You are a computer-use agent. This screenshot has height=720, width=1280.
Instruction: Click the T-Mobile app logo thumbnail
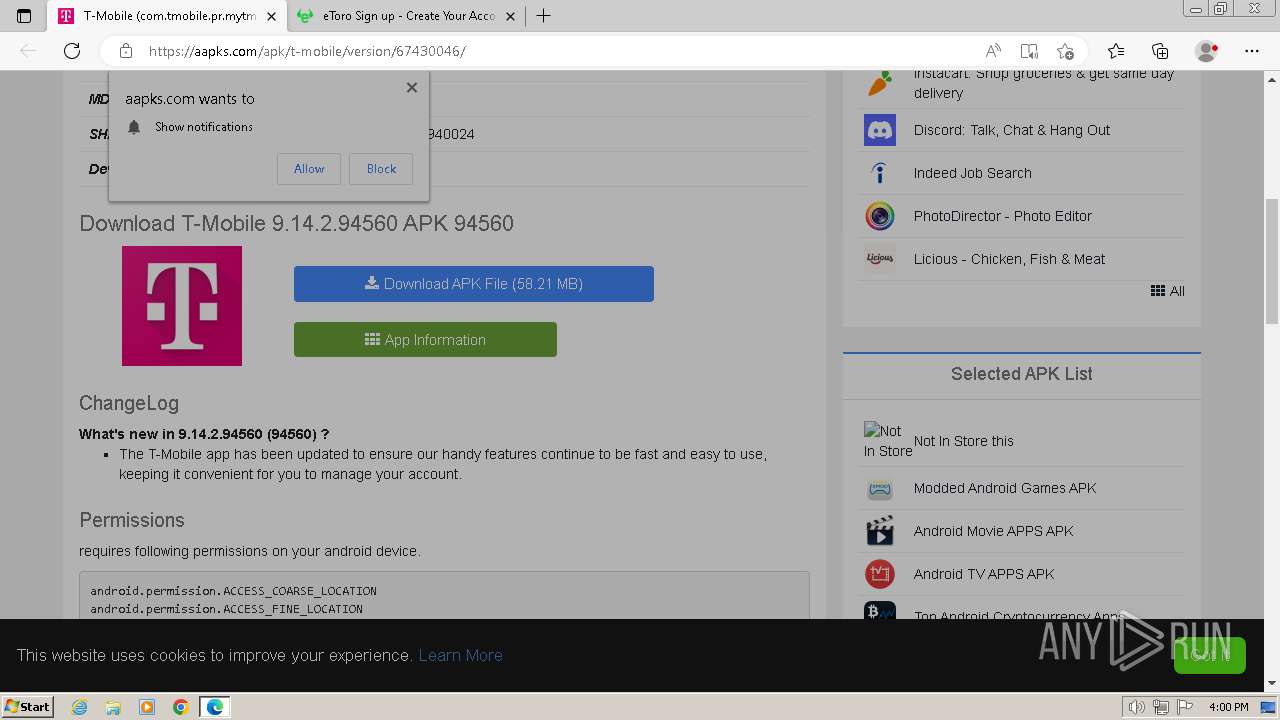(182, 306)
